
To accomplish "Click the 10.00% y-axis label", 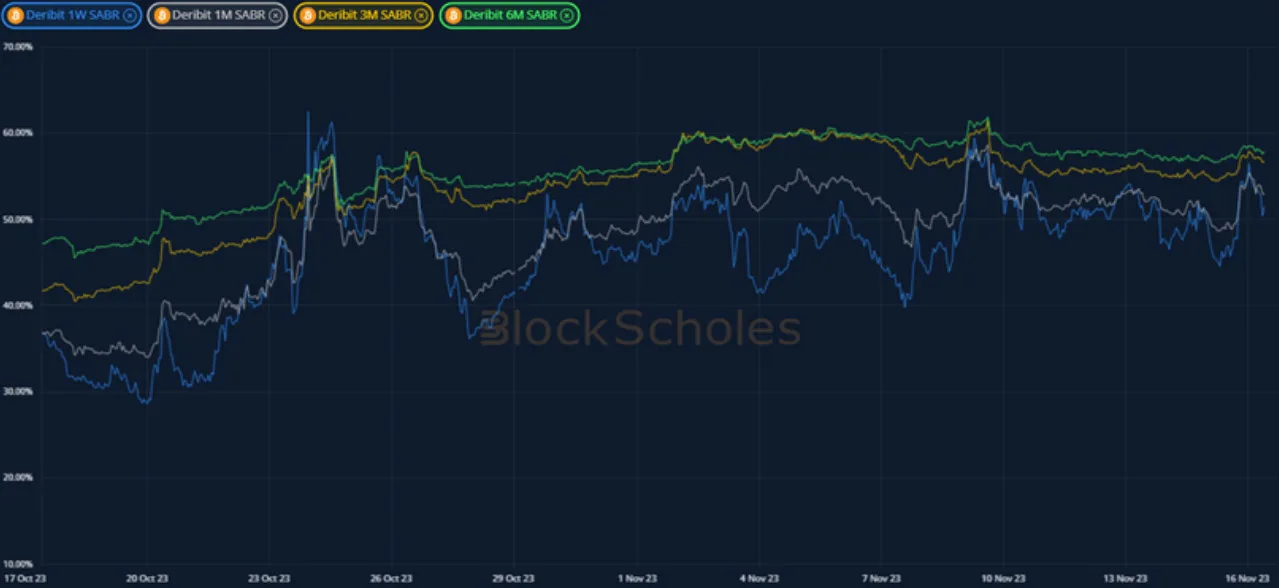I will [x=18, y=563].
